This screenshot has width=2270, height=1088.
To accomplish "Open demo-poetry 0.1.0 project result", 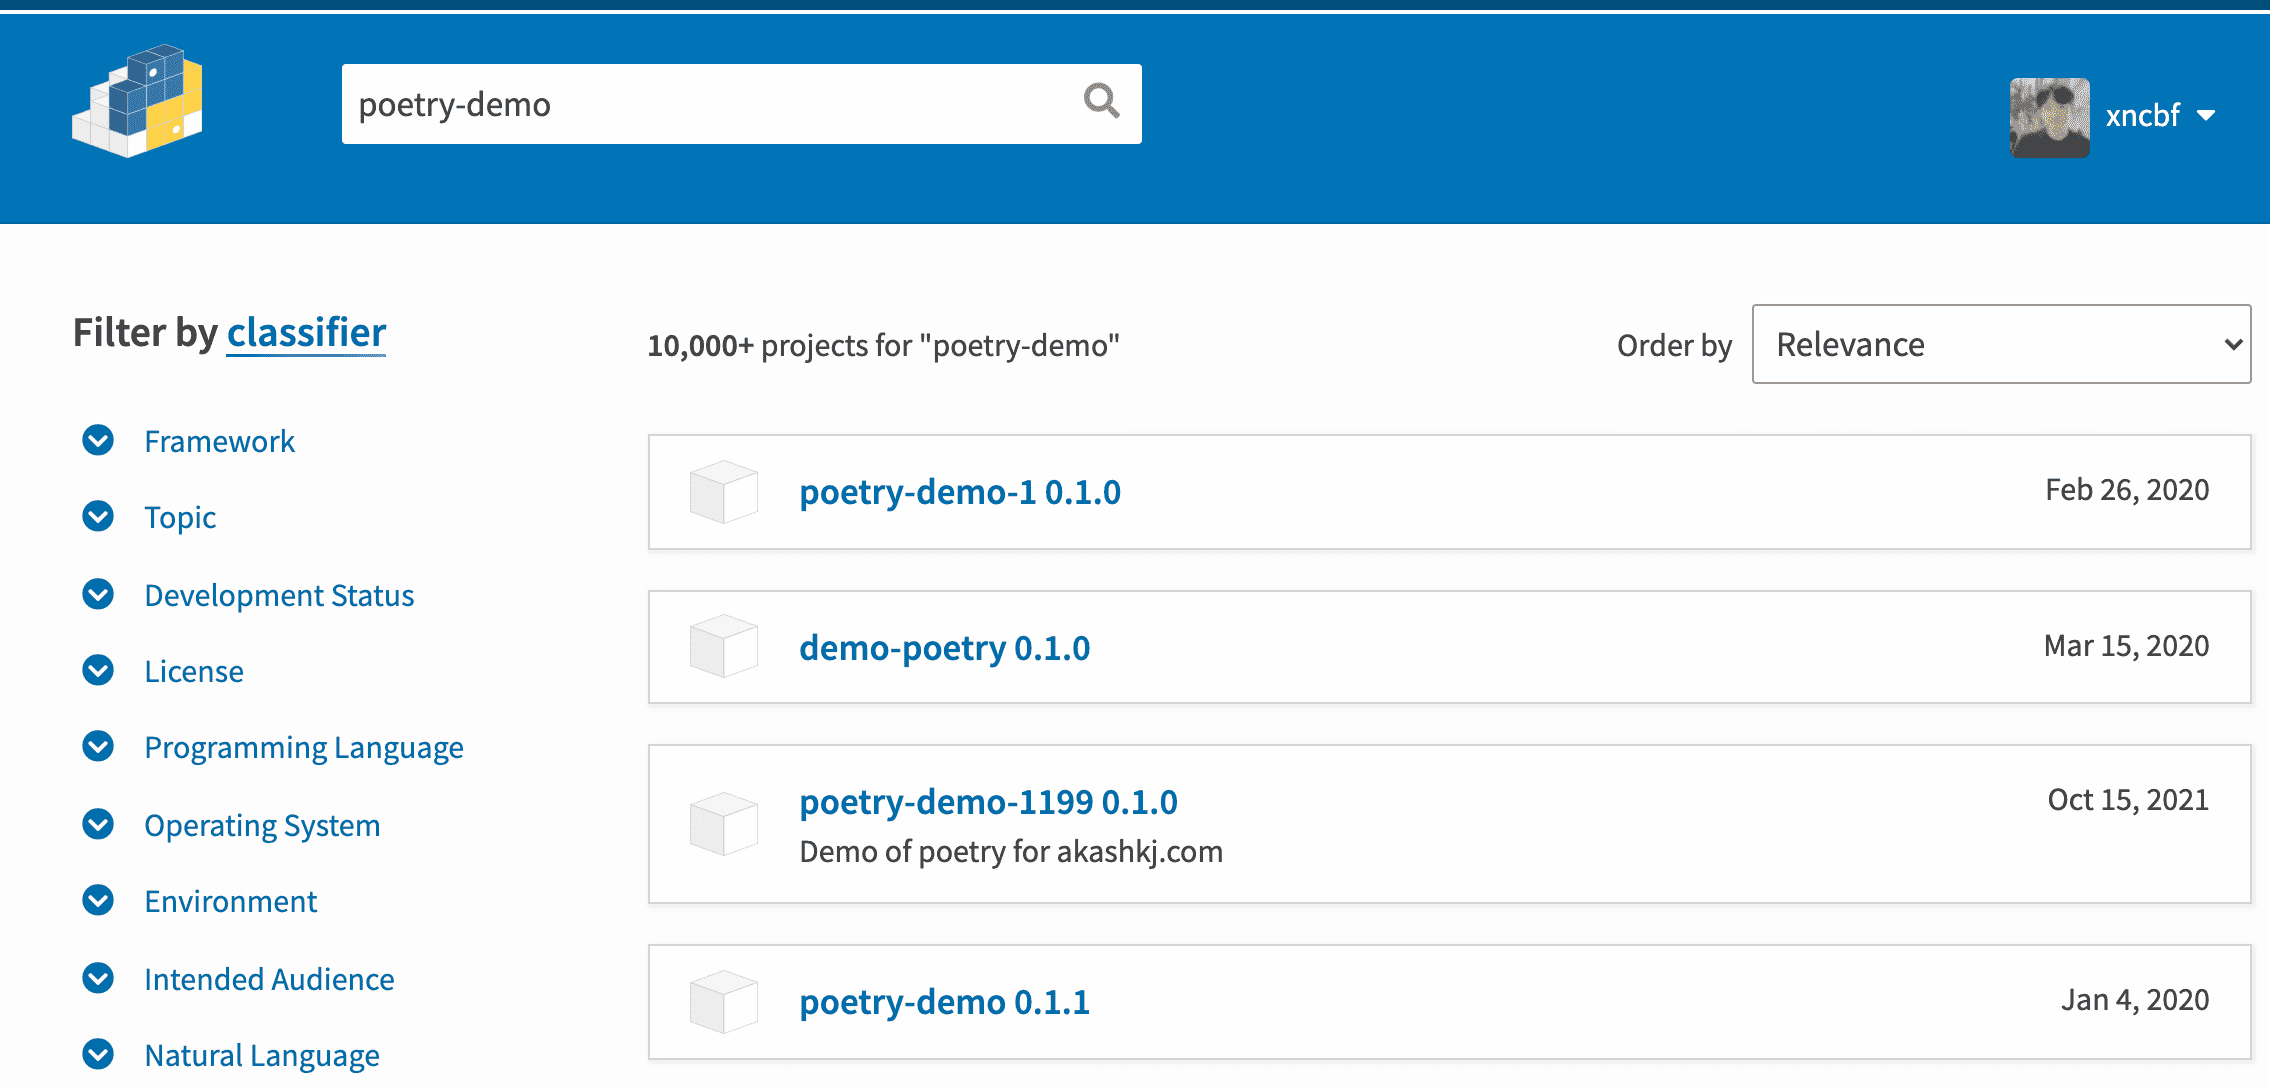I will coord(944,648).
